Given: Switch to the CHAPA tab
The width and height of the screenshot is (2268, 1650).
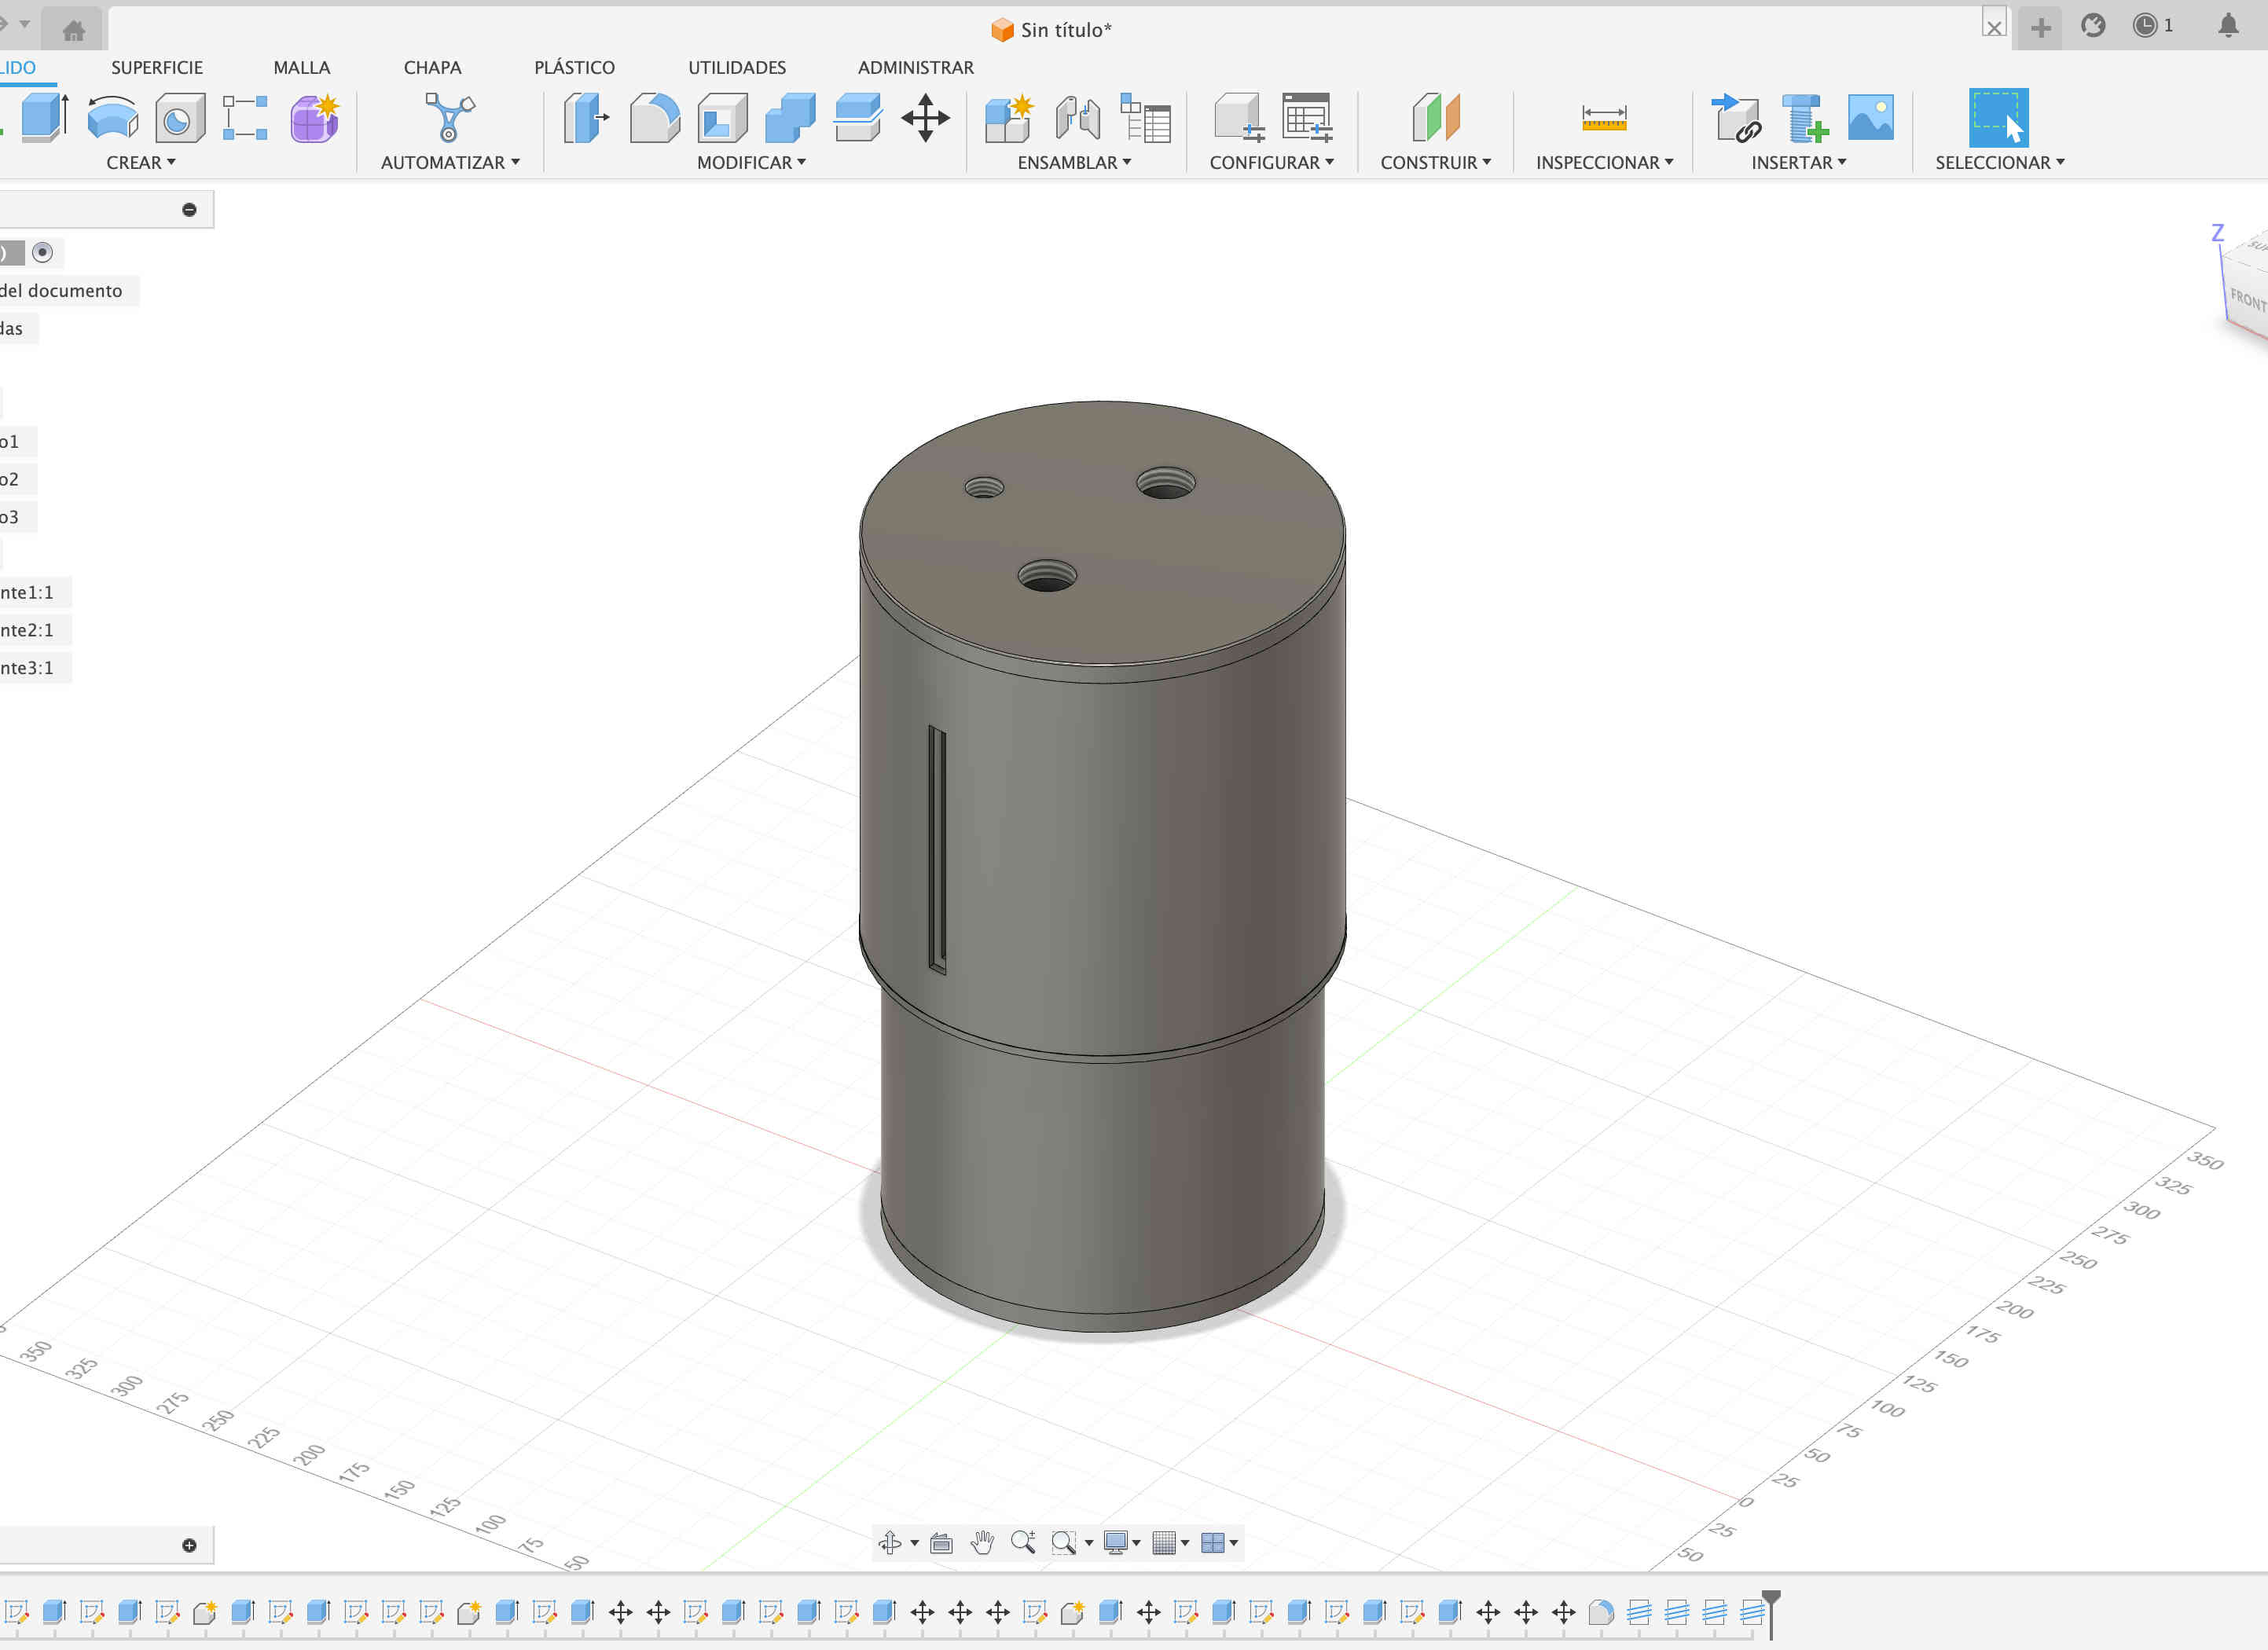Looking at the screenshot, I should (x=432, y=67).
